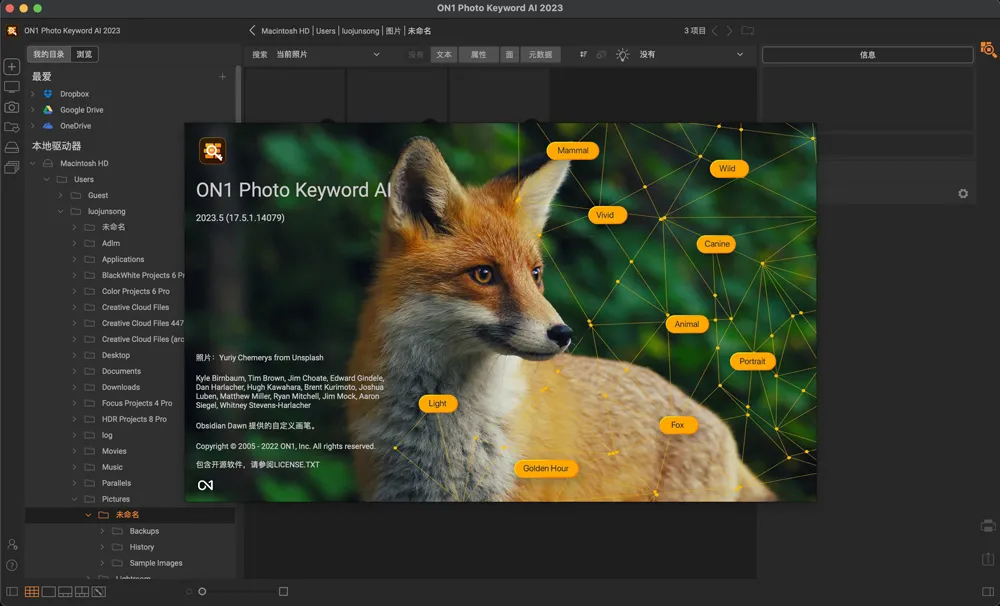Open the Keyword AI module icon at top right
This screenshot has height=606, width=1000.
[988, 49]
